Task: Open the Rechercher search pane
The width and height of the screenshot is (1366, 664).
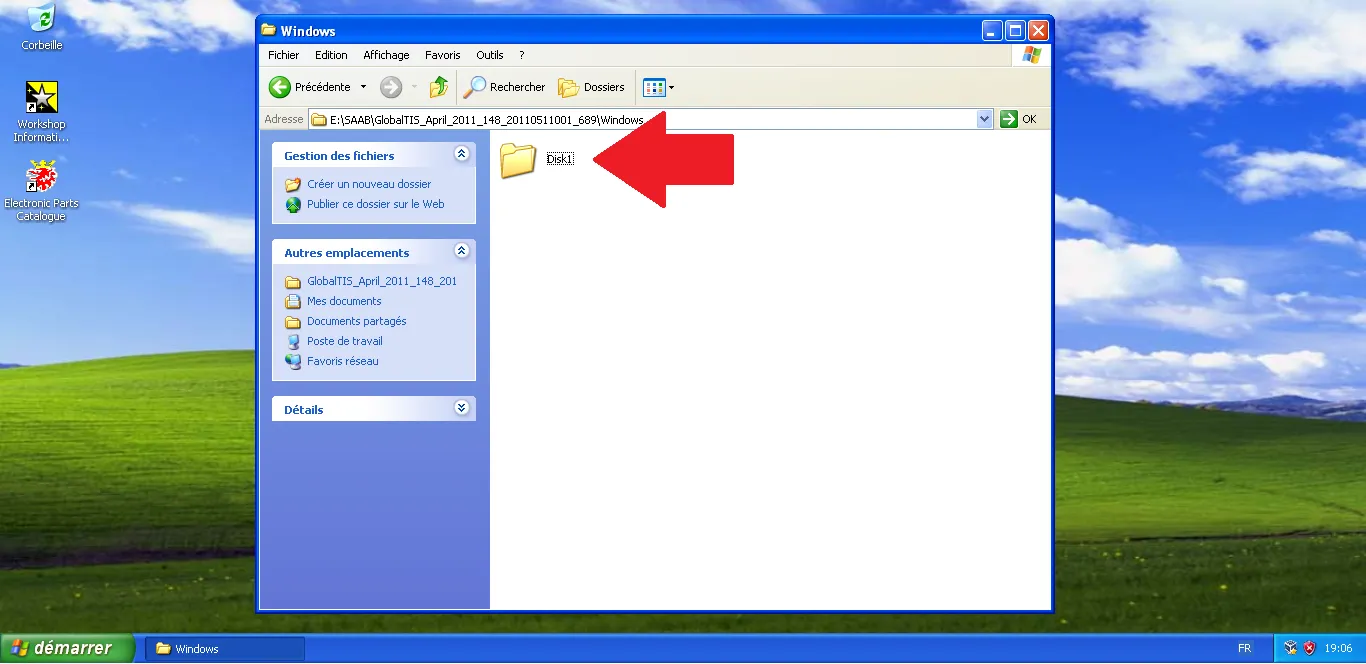Action: (x=504, y=87)
